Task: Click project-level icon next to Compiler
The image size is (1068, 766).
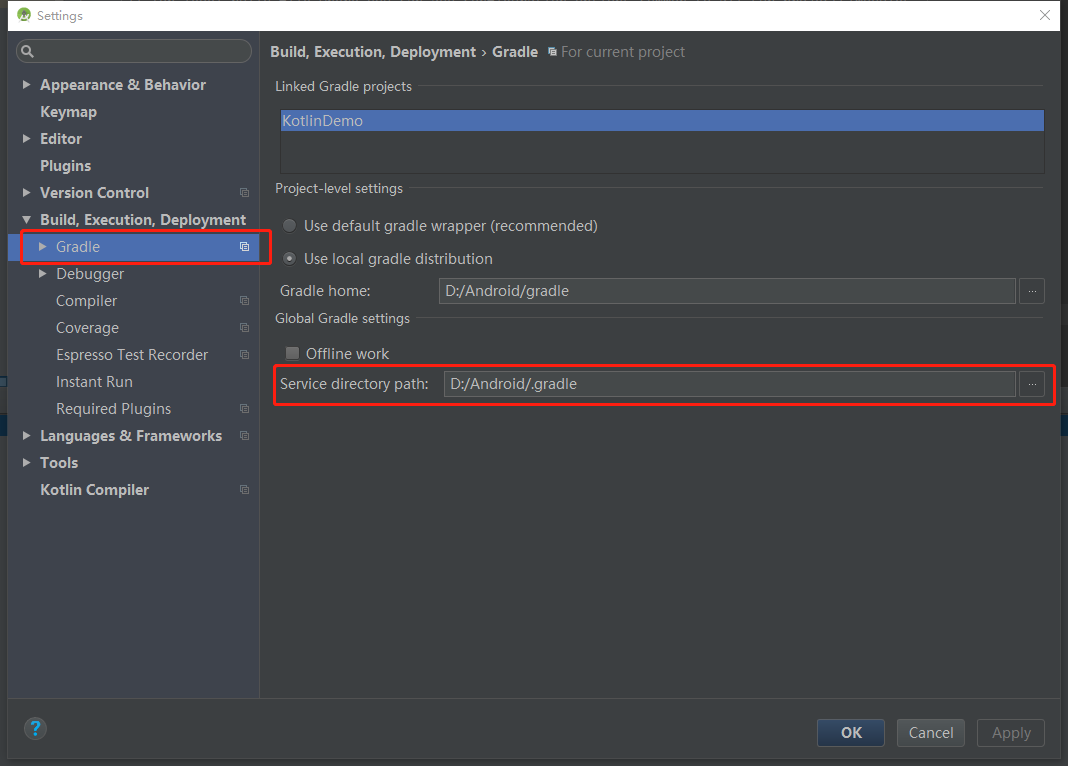Action: [x=245, y=300]
